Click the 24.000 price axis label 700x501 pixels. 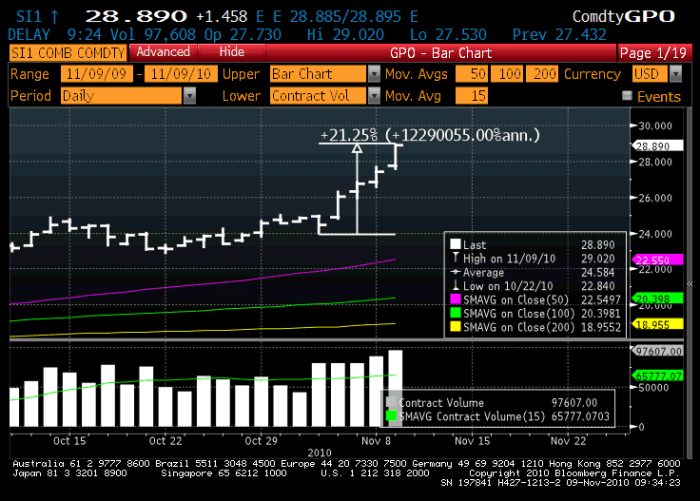tap(655, 234)
